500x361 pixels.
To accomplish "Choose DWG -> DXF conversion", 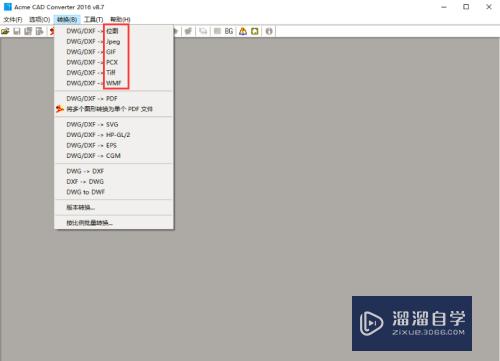I will coord(114,171).
